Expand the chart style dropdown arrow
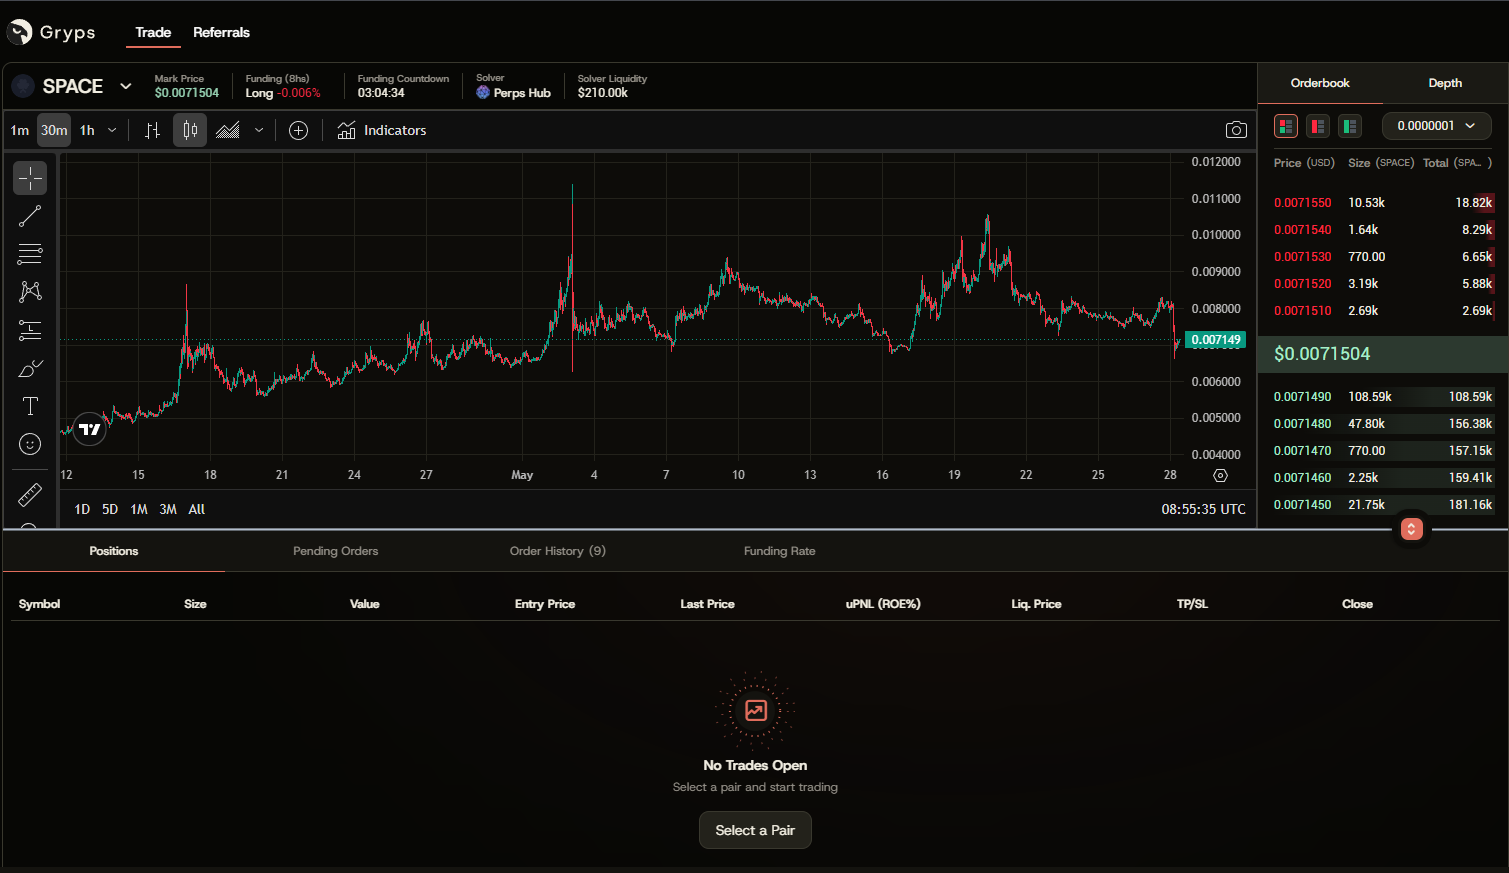The width and height of the screenshot is (1509, 873). [x=259, y=130]
